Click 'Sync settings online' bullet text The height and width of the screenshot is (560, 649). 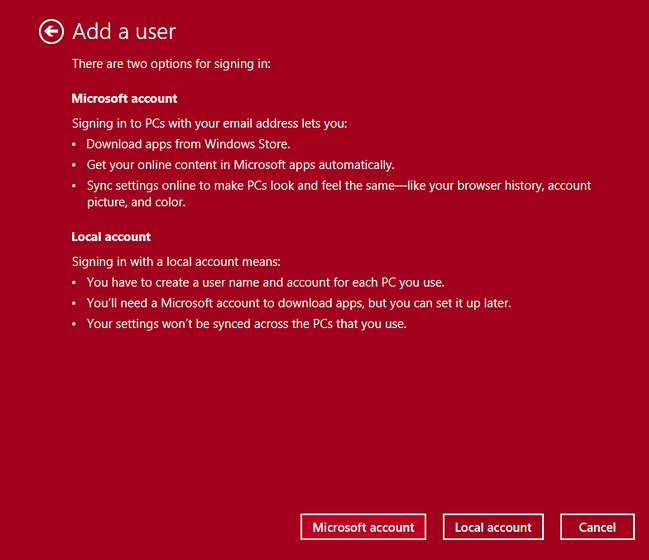click(338, 186)
